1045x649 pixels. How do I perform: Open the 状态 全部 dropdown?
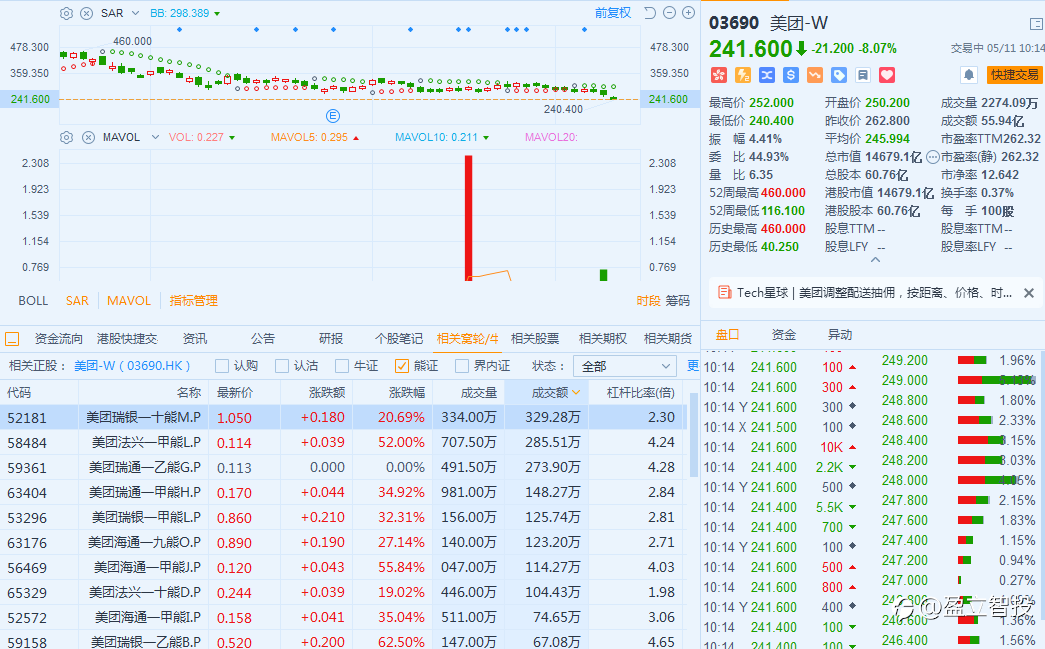pyautogui.click(x=626, y=366)
